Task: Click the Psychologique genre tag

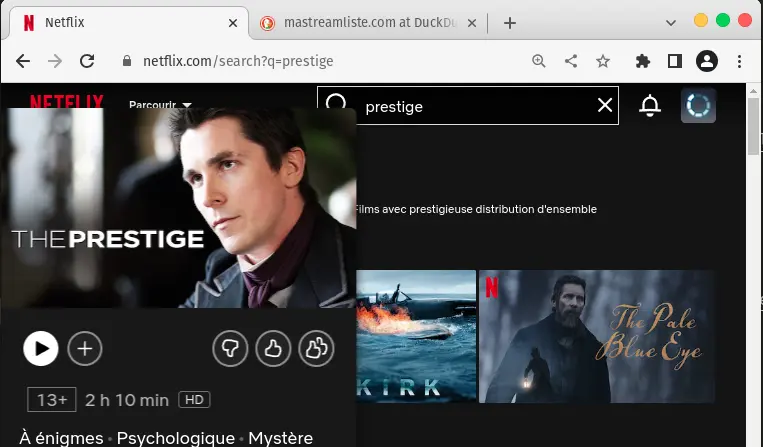Action: click(x=176, y=438)
